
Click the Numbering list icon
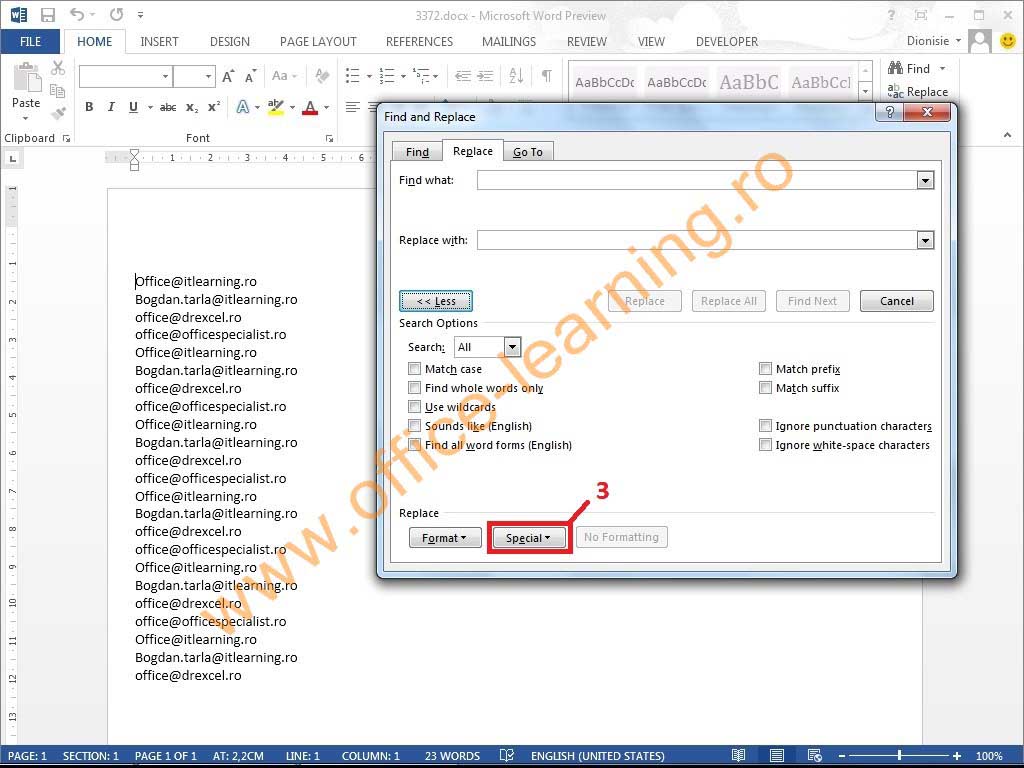tap(387, 76)
